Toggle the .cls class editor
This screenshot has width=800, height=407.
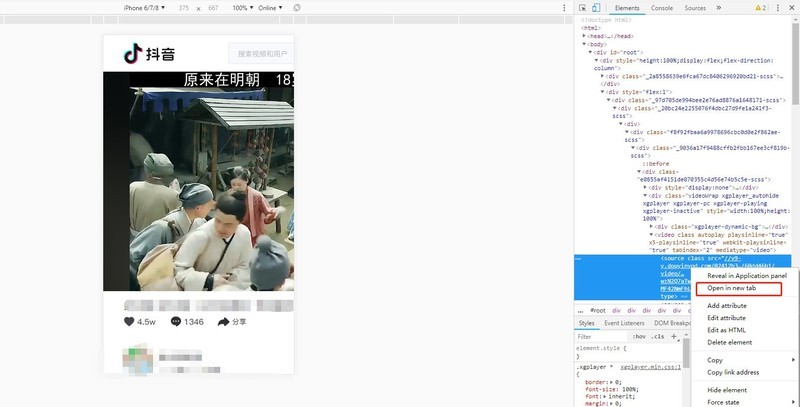[658, 337]
